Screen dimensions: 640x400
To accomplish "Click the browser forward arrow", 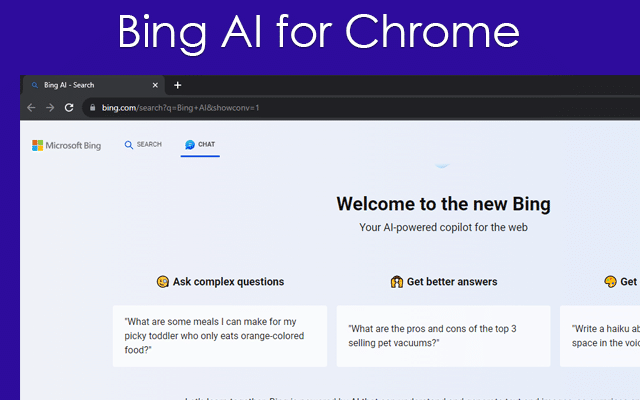I will coord(50,108).
